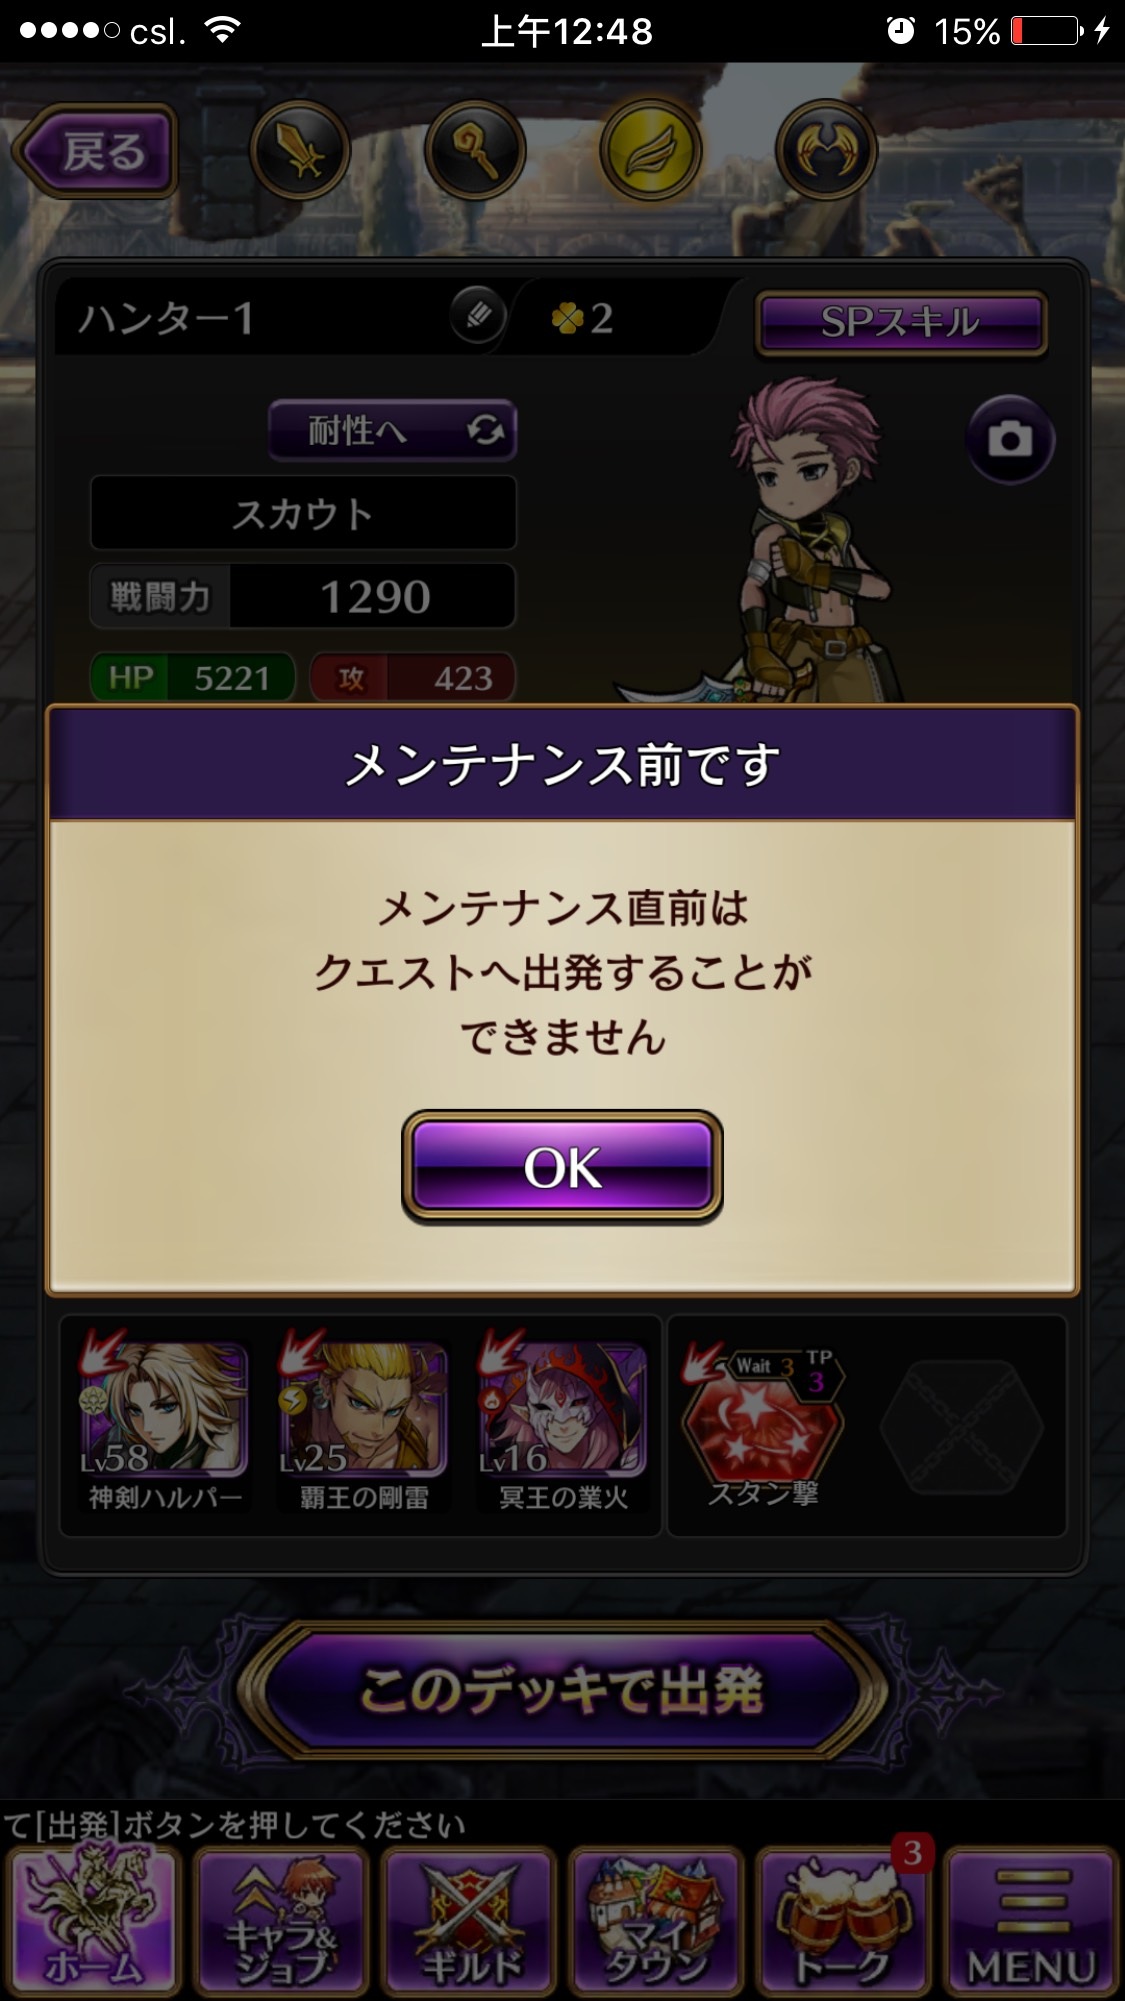Open the ホーム tab in bottom bar

[x=94, y=1921]
